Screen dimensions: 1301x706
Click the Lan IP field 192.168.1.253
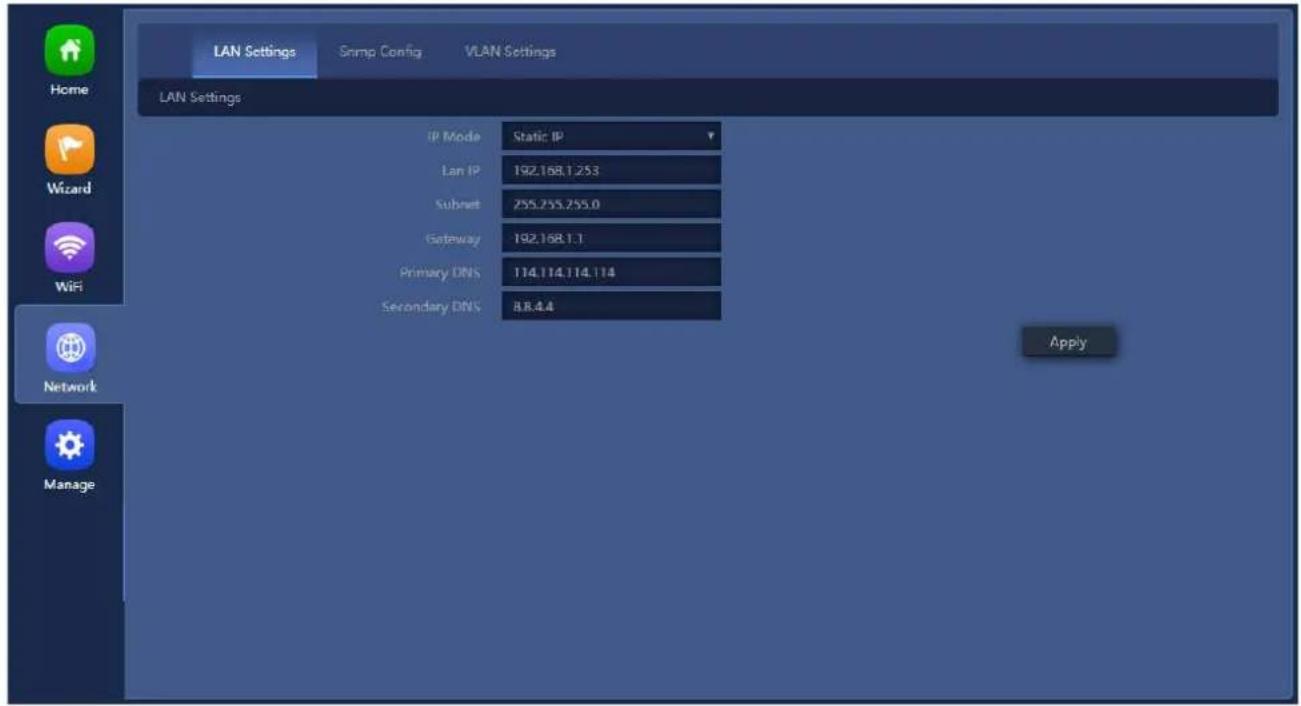tap(611, 170)
